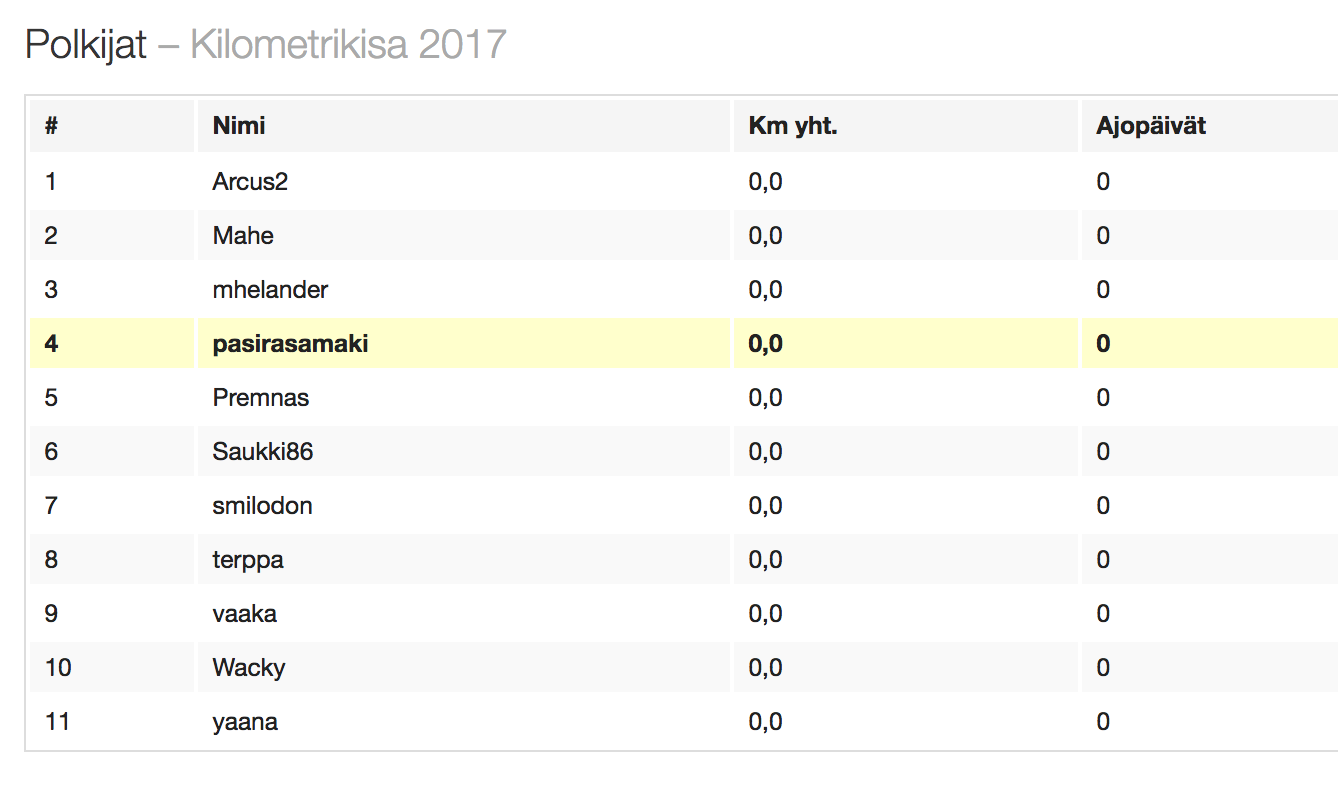Click the Polkijat page heading
Image resolution: width=1338 pixels, height=786 pixels.
click(x=86, y=45)
